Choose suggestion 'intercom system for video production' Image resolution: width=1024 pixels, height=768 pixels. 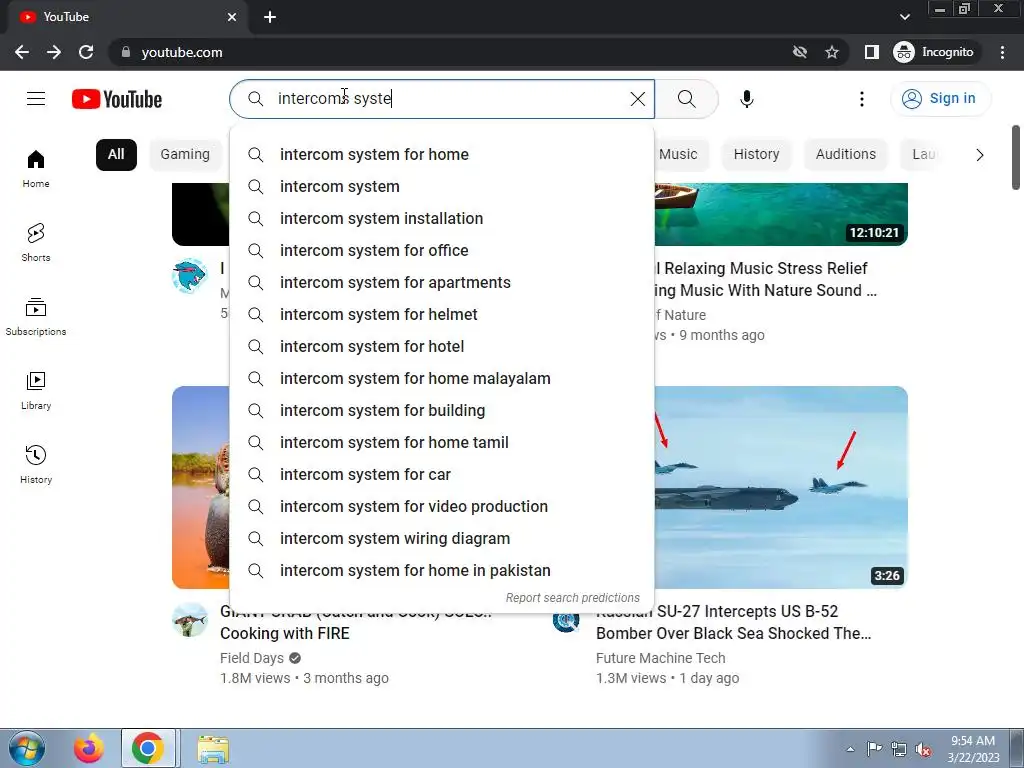(x=441, y=506)
